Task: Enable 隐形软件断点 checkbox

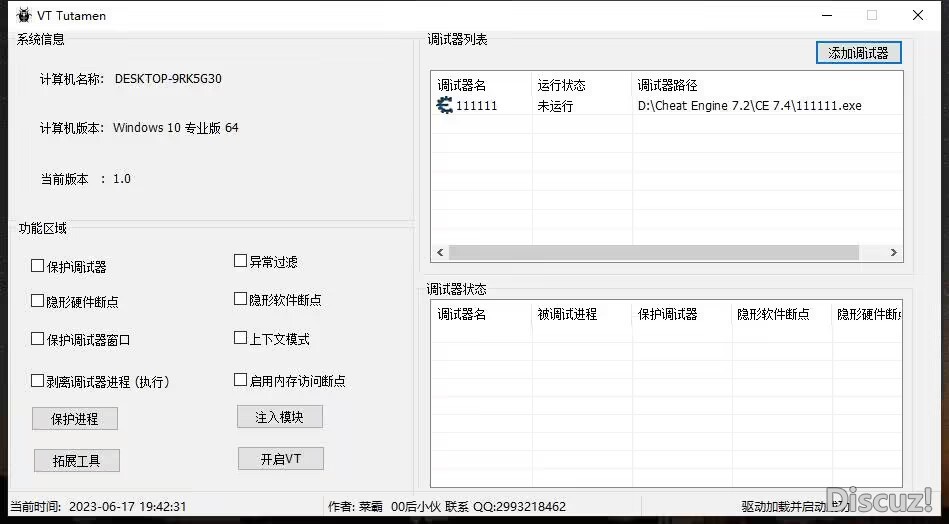Action: point(240,299)
